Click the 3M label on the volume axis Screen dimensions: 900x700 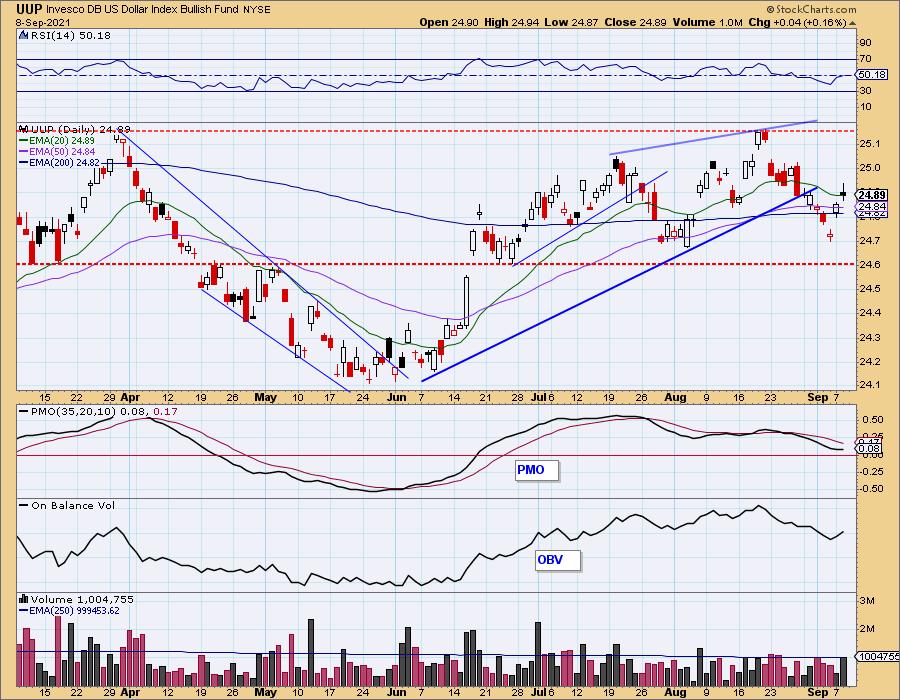tap(867, 601)
